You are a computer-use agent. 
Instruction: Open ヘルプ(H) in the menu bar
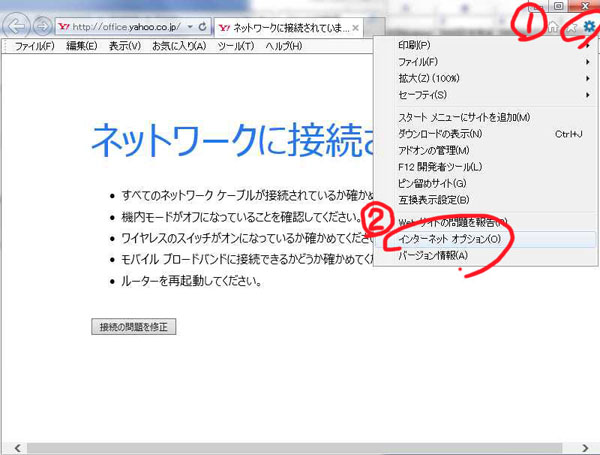tap(284, 46)
